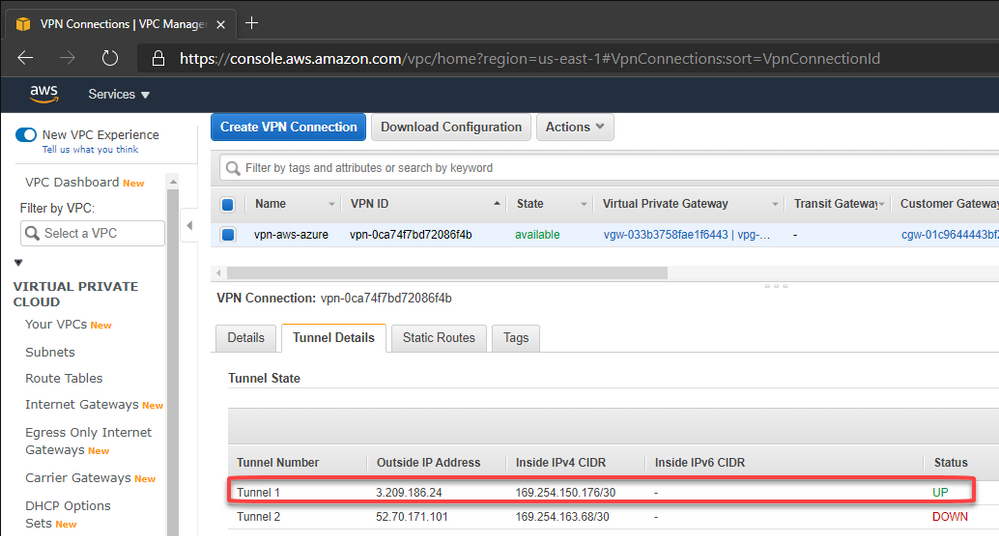Image resolution: width=999 pixels, height=536 pixels.
Task: Open Carrier Gateways in the sidebar
Action: 78,478
